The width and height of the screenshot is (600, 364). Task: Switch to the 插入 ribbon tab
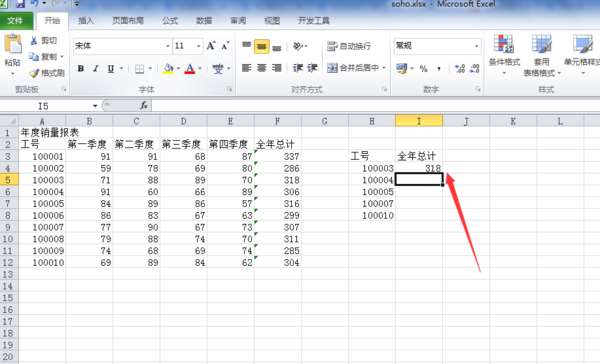[86, 20]
